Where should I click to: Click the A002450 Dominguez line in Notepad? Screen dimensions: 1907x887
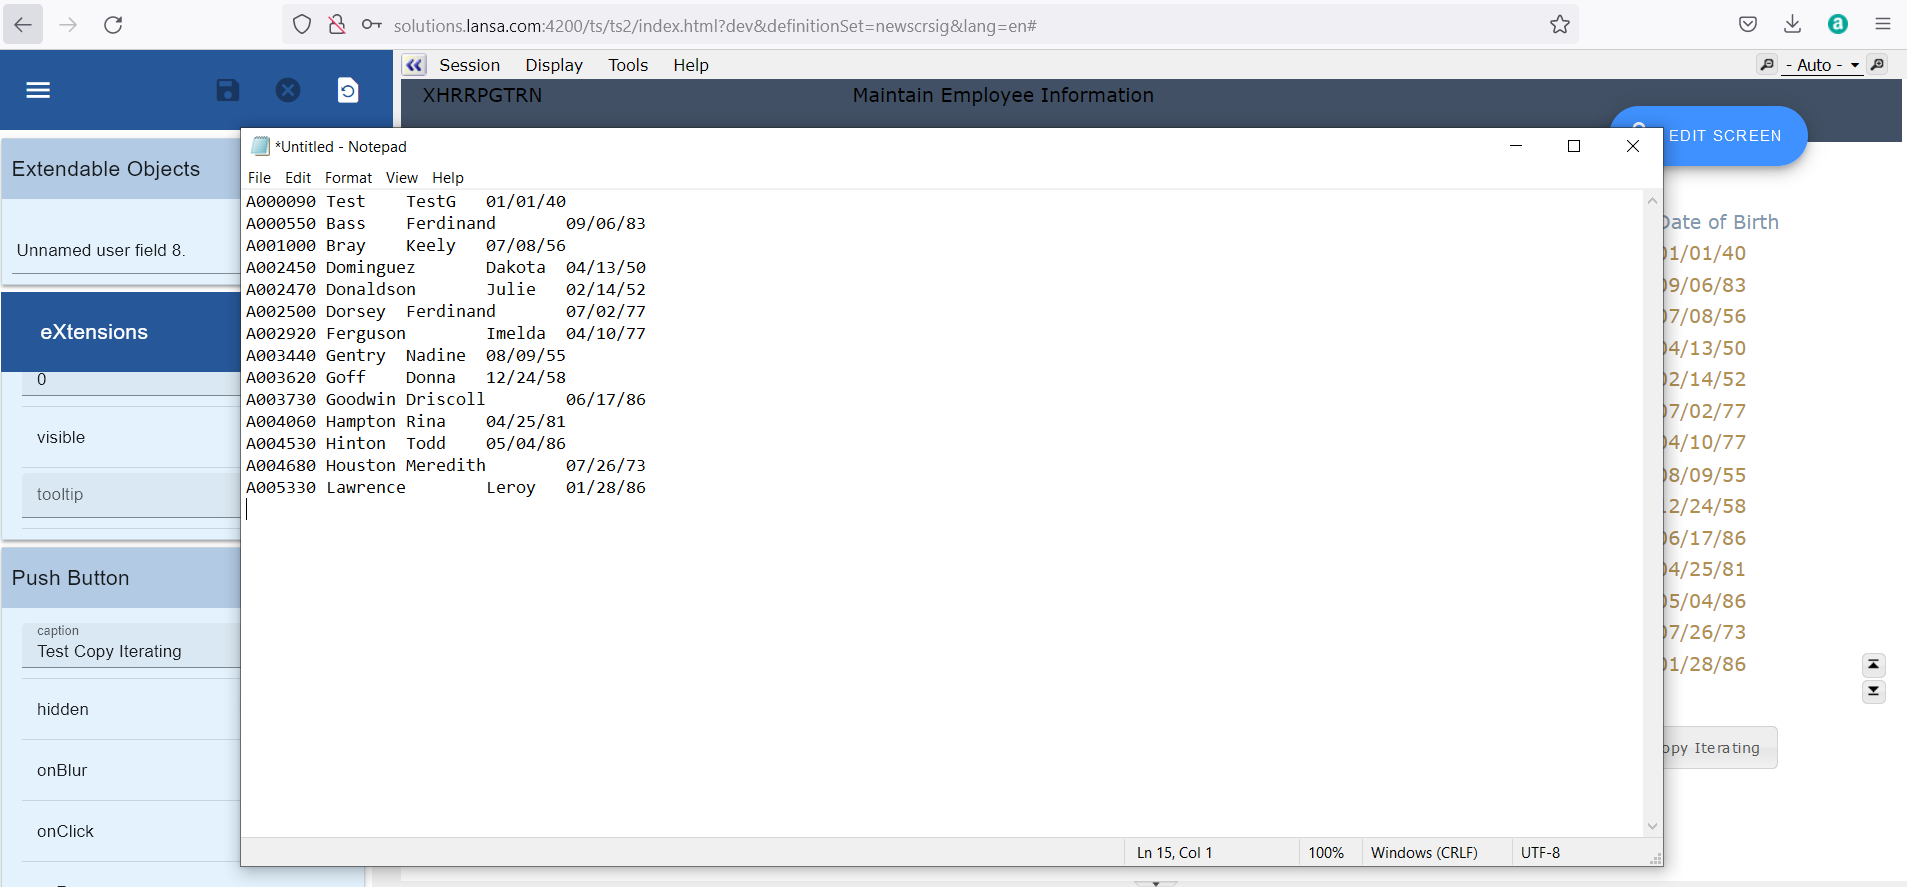pos(446,267)
